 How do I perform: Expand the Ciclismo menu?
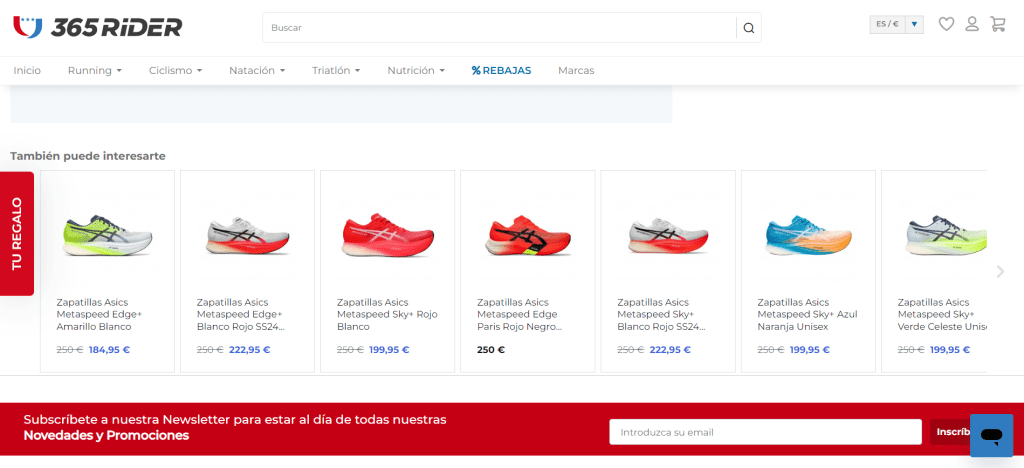[x=175, y=71]
